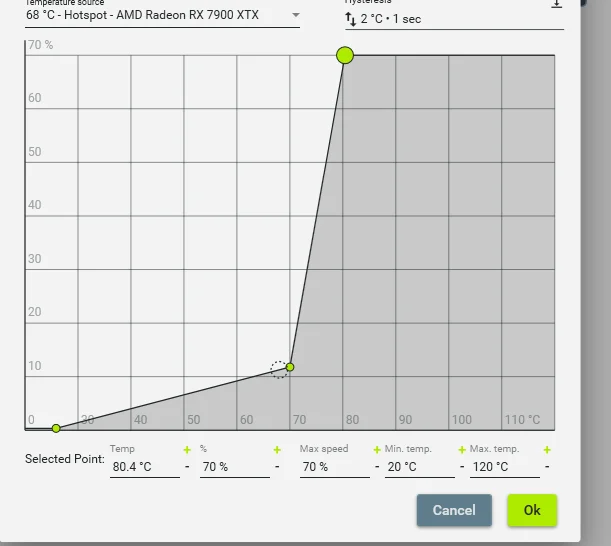
Task: Click the Min. temp. field showing 20 °C
Action: (x=420, y=466)
